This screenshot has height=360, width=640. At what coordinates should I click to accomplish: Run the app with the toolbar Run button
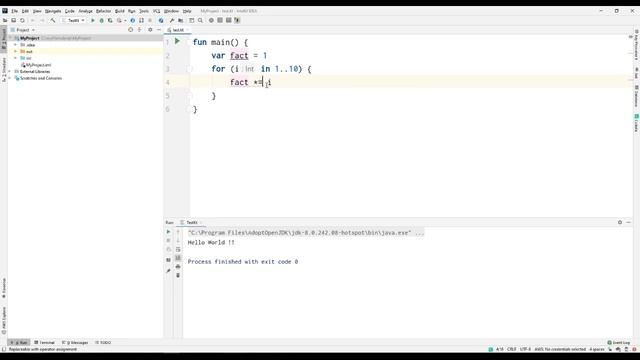(x=93, y=20)
